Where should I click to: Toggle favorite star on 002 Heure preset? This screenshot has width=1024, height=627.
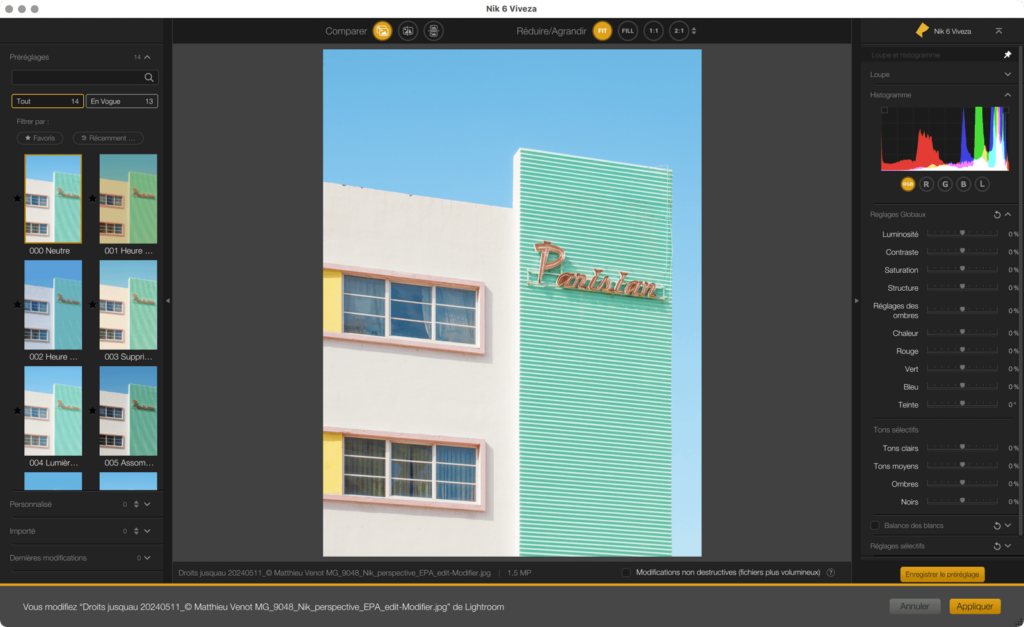pos(18,304)
